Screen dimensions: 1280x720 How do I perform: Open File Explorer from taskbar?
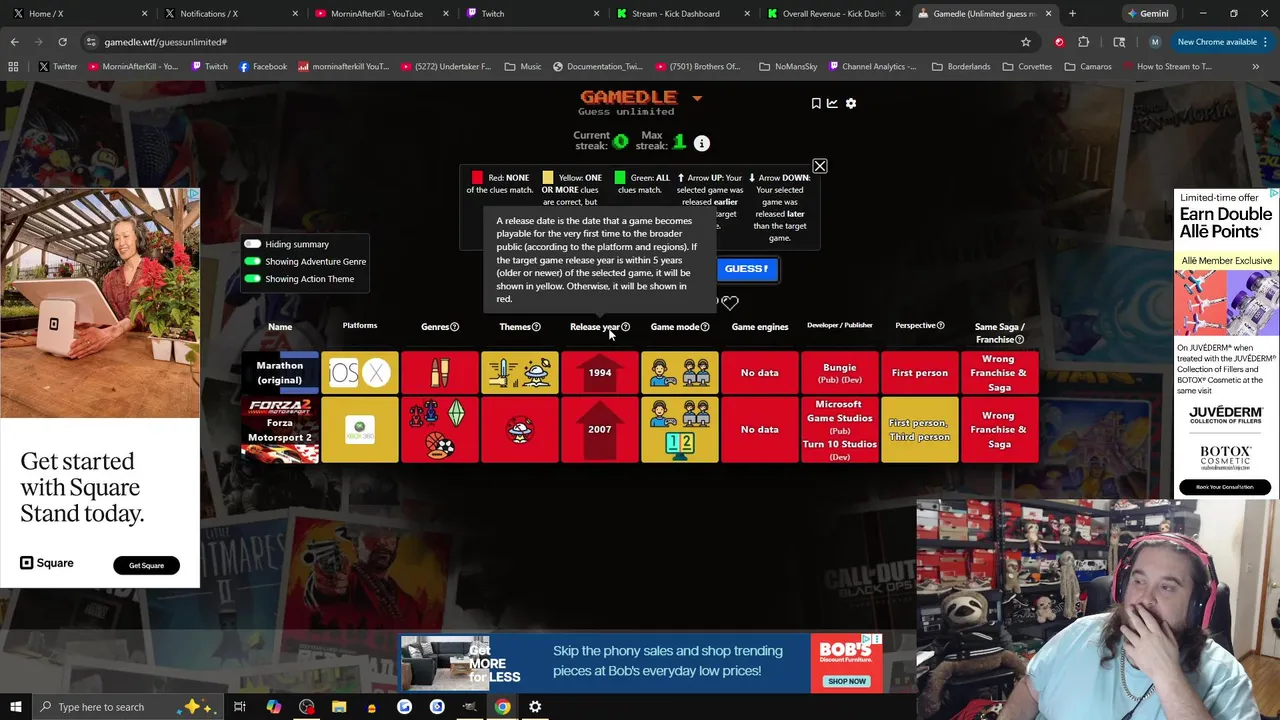(x=339, y=707)
